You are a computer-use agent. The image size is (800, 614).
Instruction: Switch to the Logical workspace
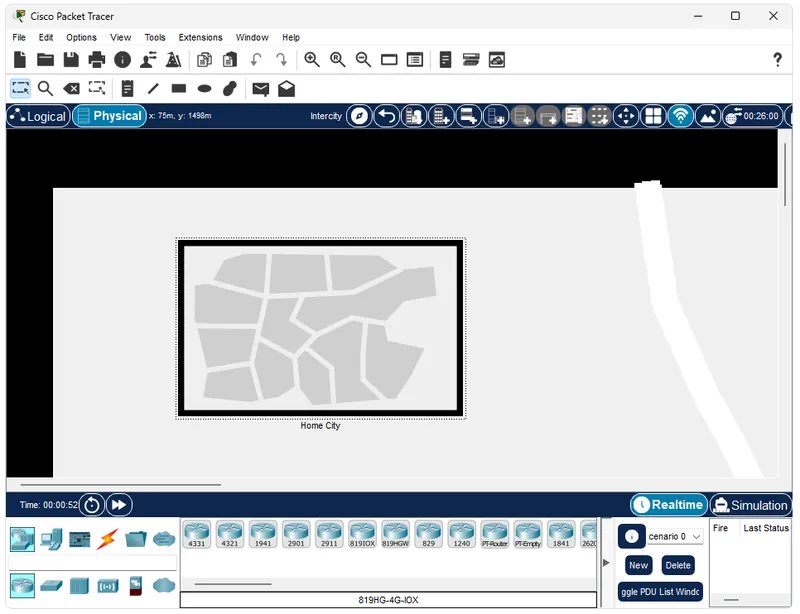tap(38, 116)
